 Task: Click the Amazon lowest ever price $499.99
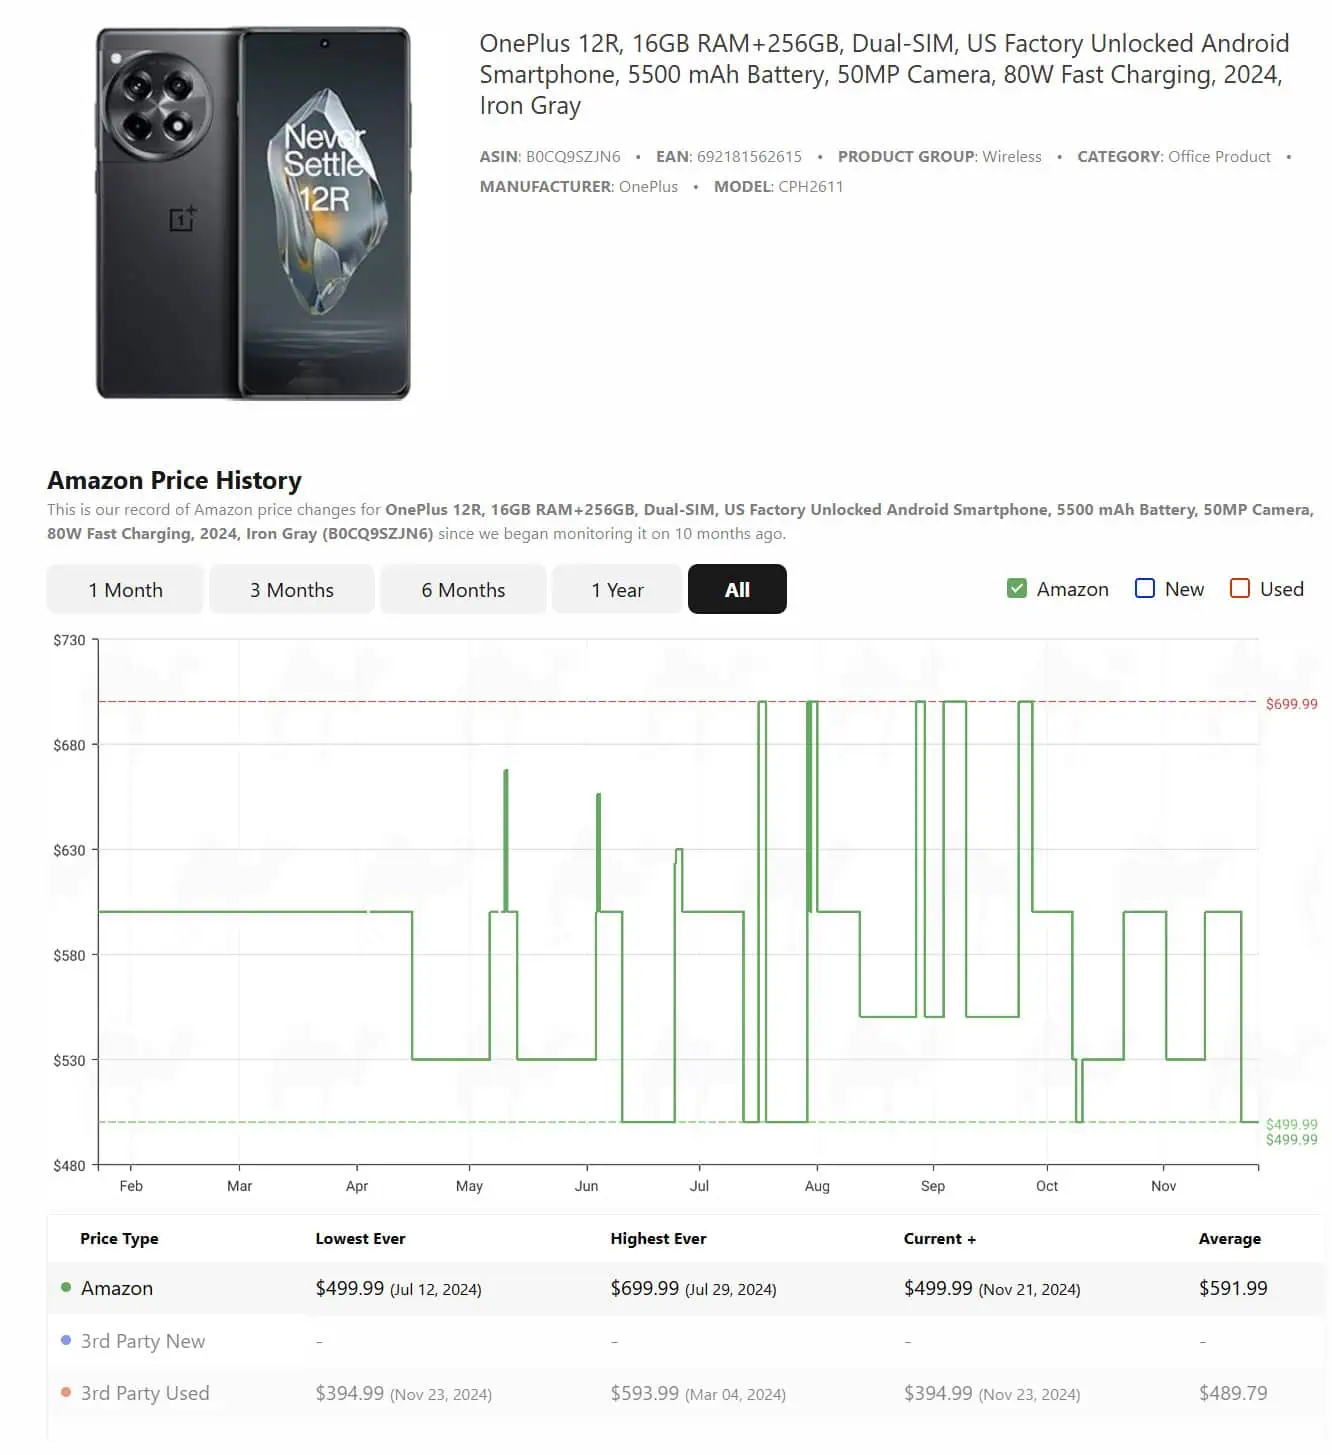[349, 1288]
